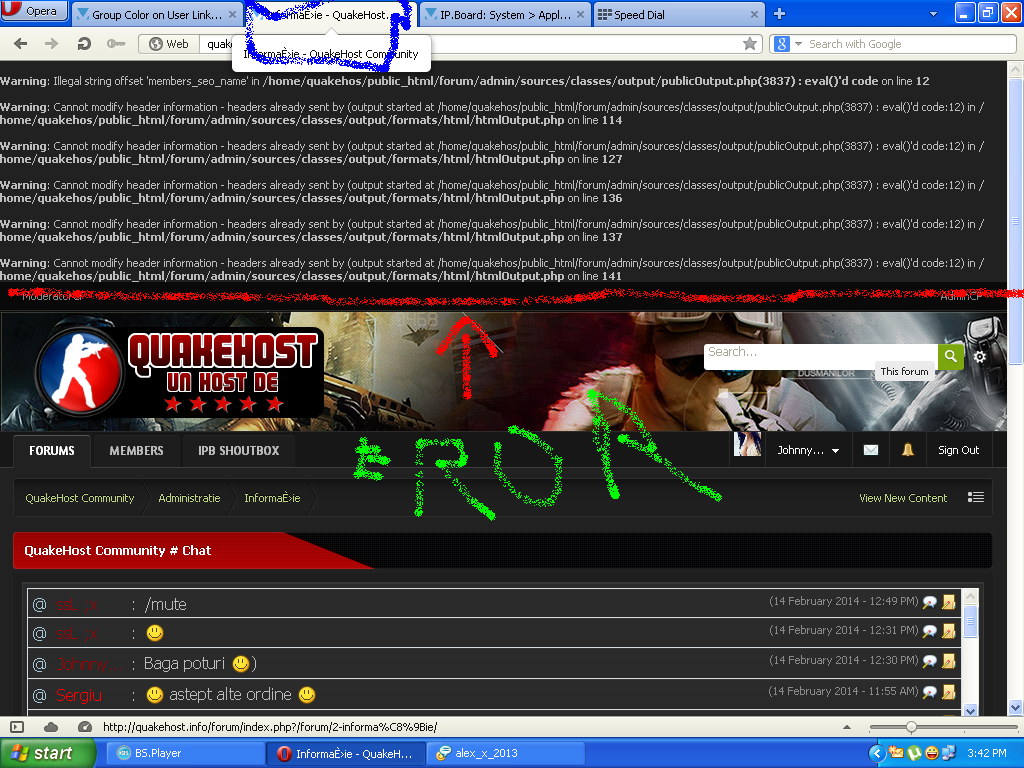
Task: Click the @ mention next to Sergiu
Action: click(x=40, y=696)
